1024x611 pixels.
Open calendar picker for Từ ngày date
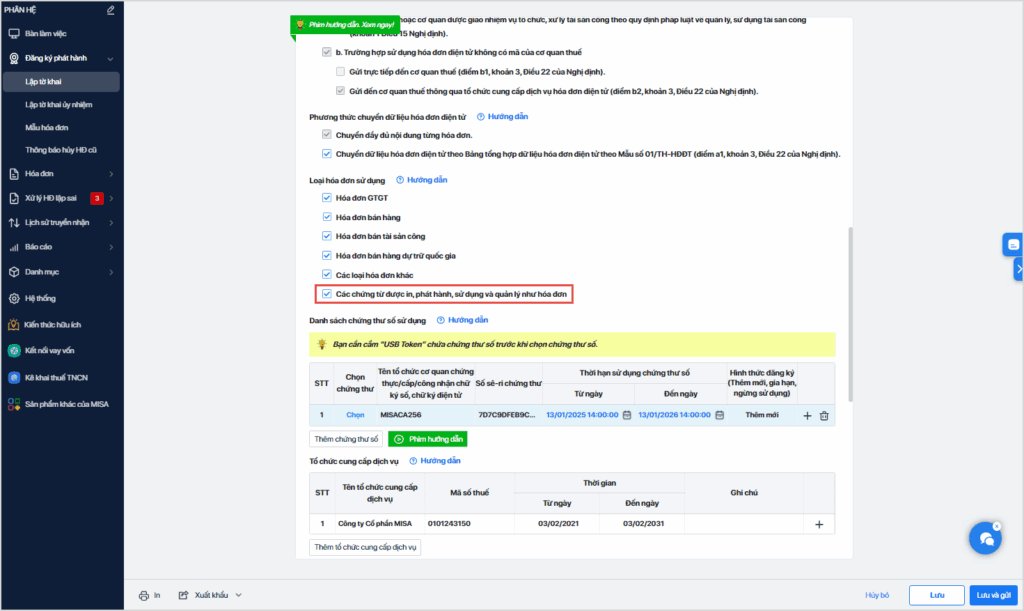pos(626,415)
